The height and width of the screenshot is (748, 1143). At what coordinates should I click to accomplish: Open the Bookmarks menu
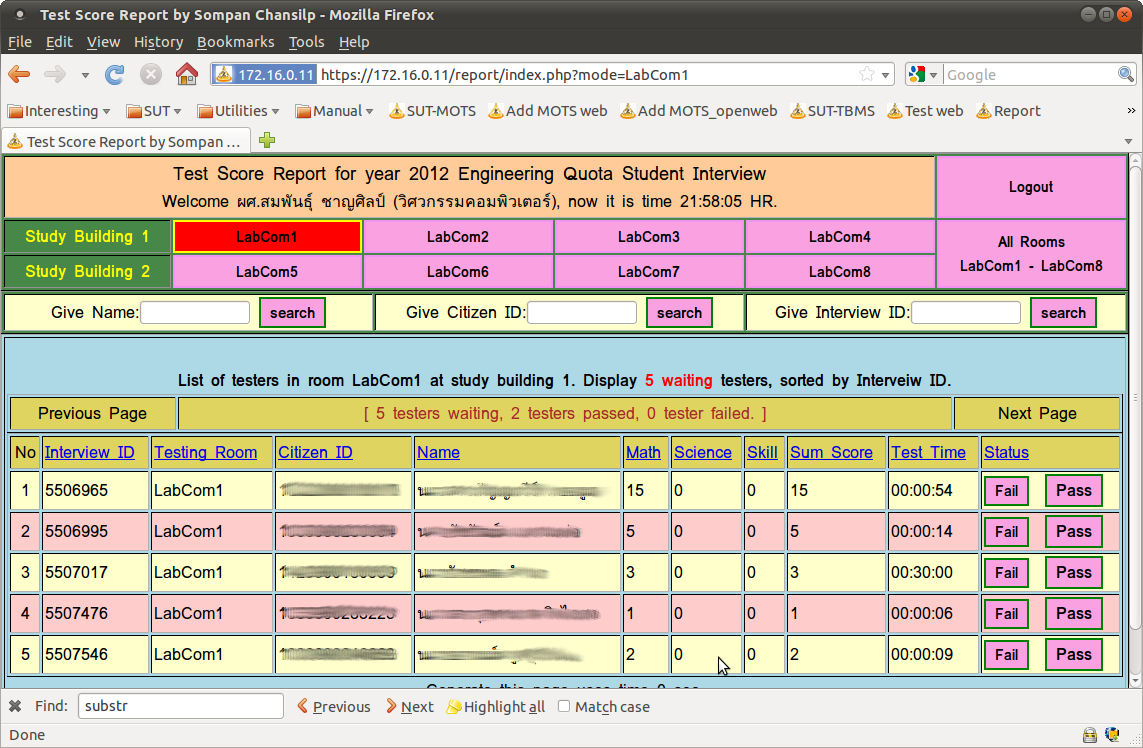(x=235, y=42)
